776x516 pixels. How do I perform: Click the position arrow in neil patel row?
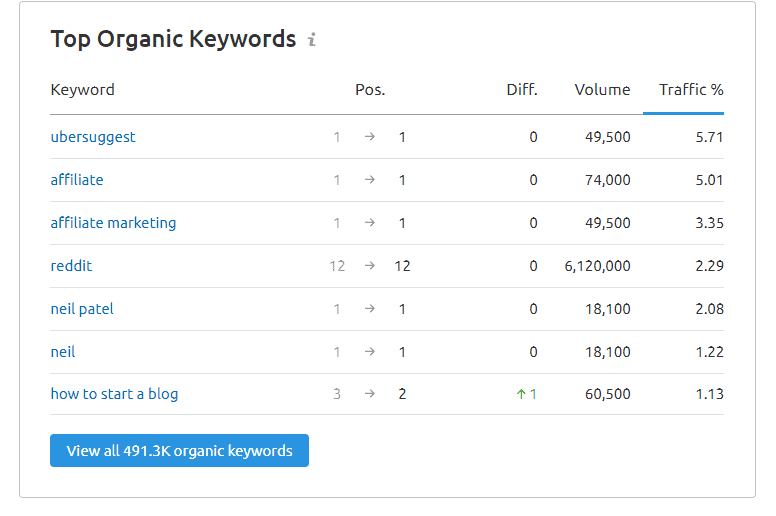pos(370,309)
